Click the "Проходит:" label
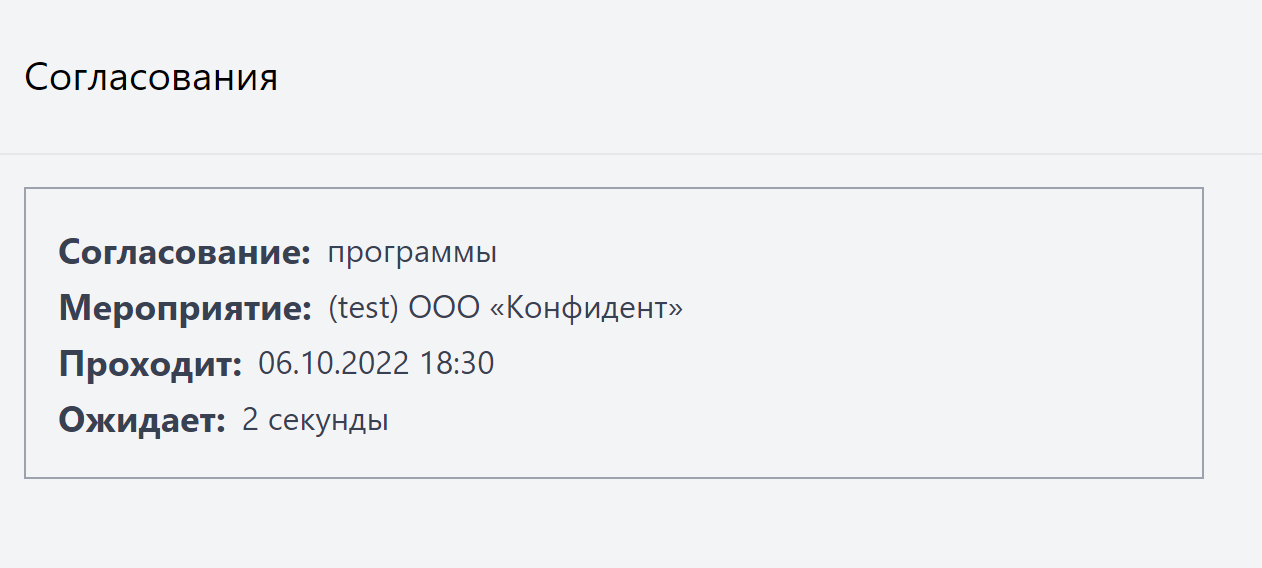This screenshot has width=1262, height=568. [150, 364]
